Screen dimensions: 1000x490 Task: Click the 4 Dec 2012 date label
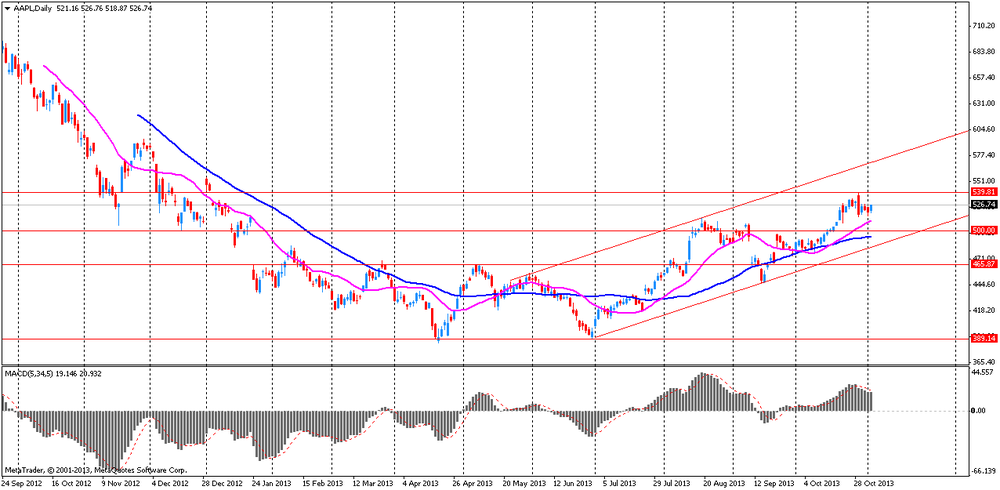pyautogui.click(x=172, y=484)
